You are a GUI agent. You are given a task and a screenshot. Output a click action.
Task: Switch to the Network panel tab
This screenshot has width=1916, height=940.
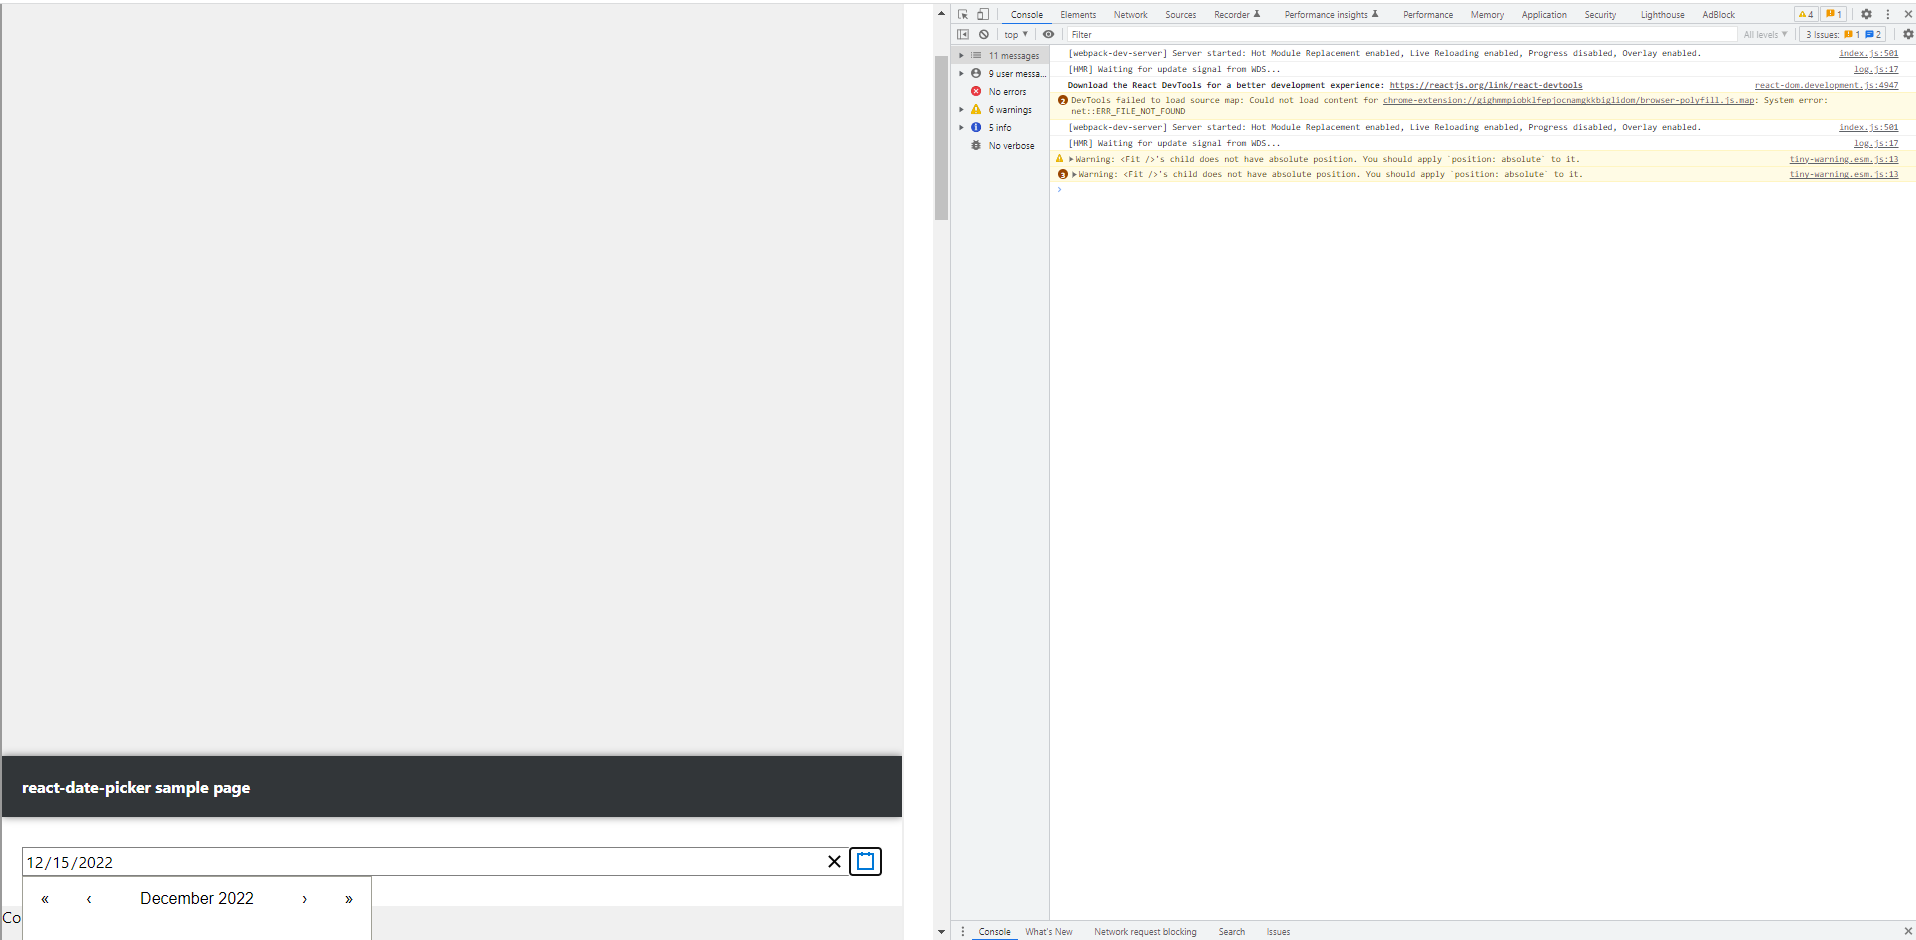click(1130, 14)
